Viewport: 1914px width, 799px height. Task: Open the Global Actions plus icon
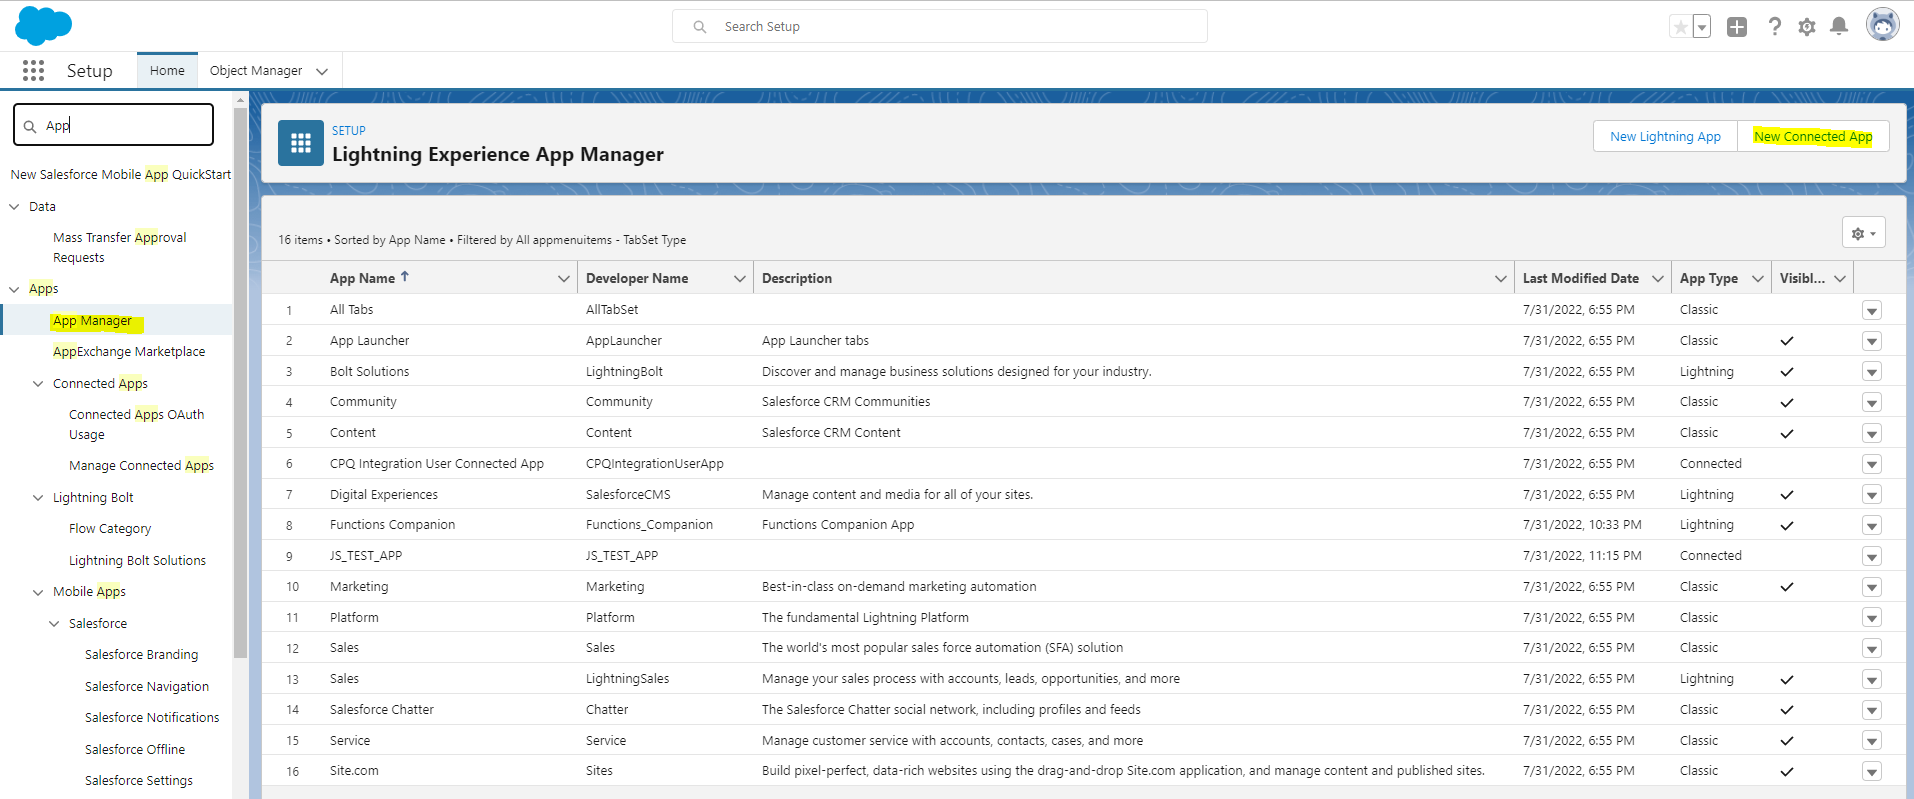pos(1737,27)
